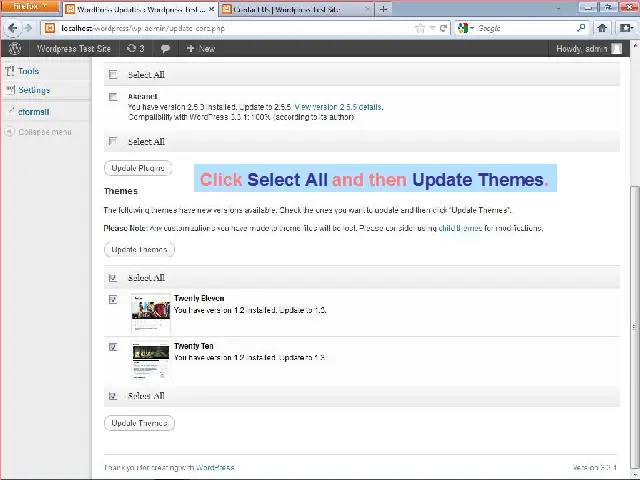Open the + New admin bar menu

[x=201, y=49]
